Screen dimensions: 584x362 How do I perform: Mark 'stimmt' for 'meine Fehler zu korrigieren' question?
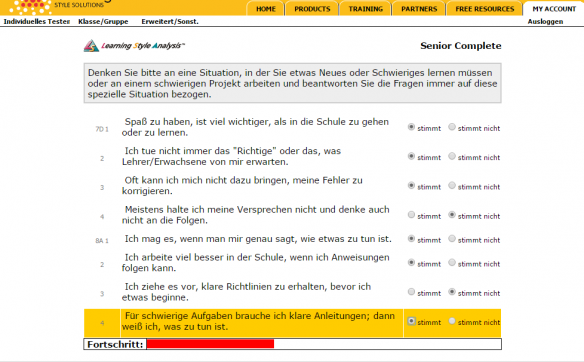[x=411, y=185]
